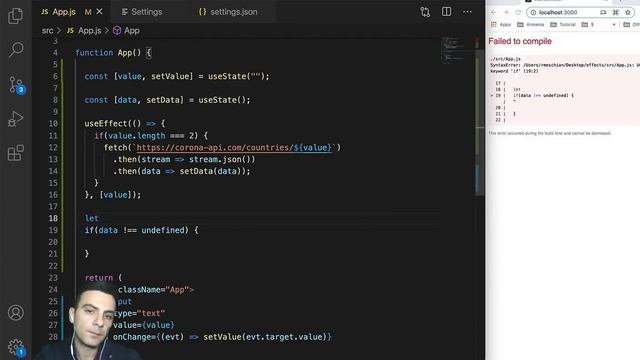This screenshot has height=360, width=640.
Task: Close the App.js editor tab
Action: pyautogui.click(x=99, y=12)
